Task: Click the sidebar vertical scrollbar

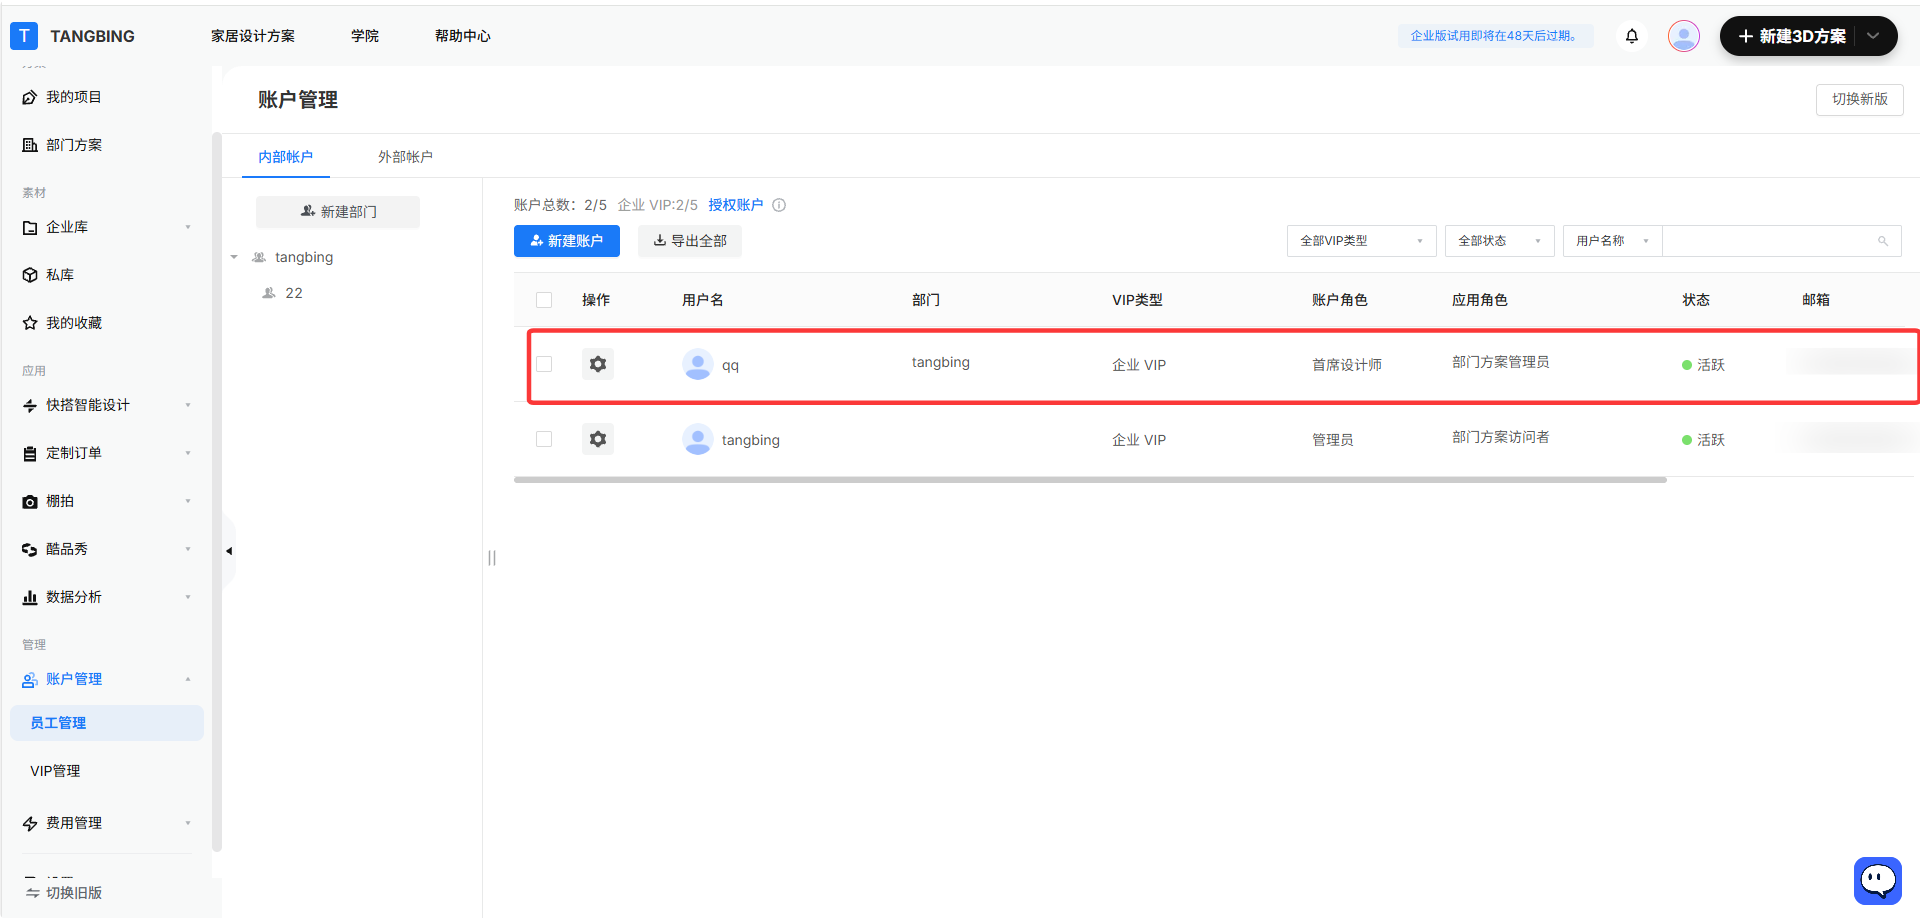Action: (216, 490)
